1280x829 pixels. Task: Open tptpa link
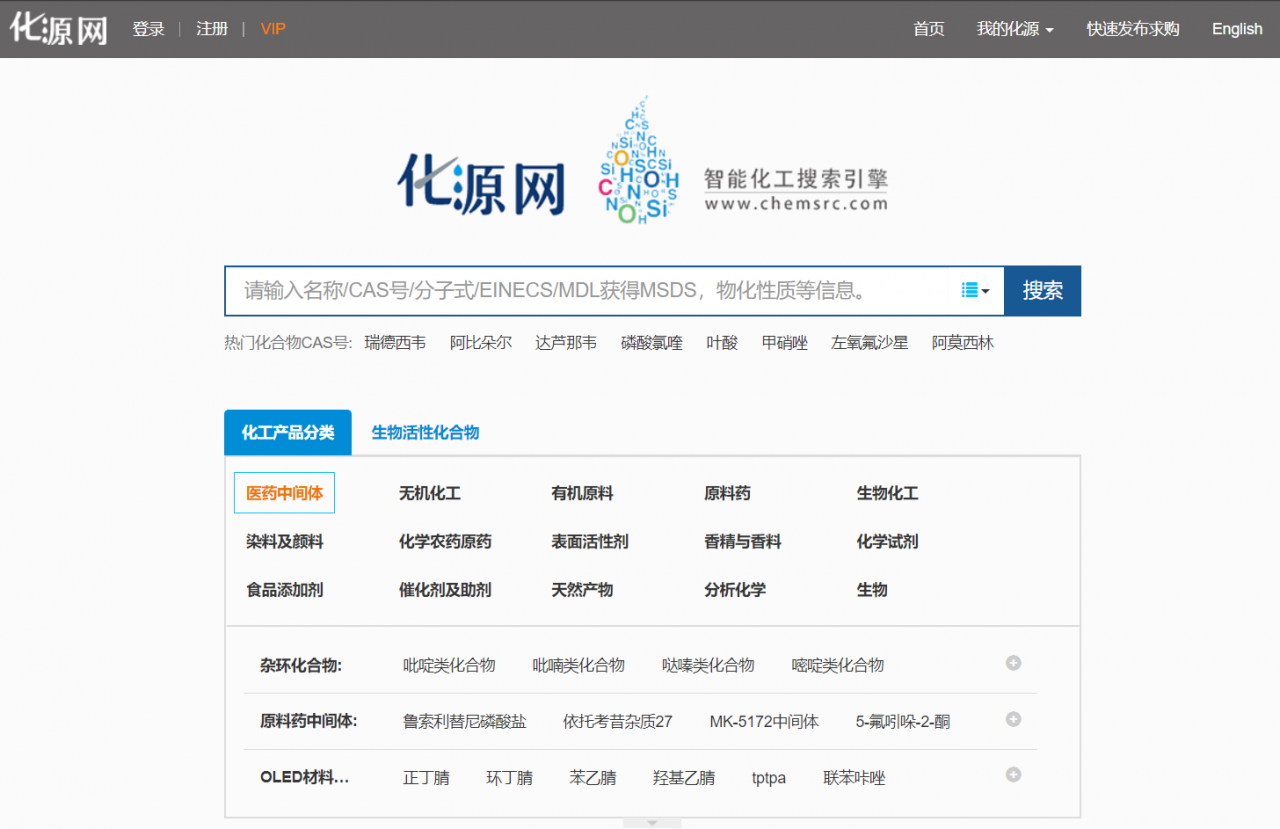pyautogui.click(x=769, y=778)
